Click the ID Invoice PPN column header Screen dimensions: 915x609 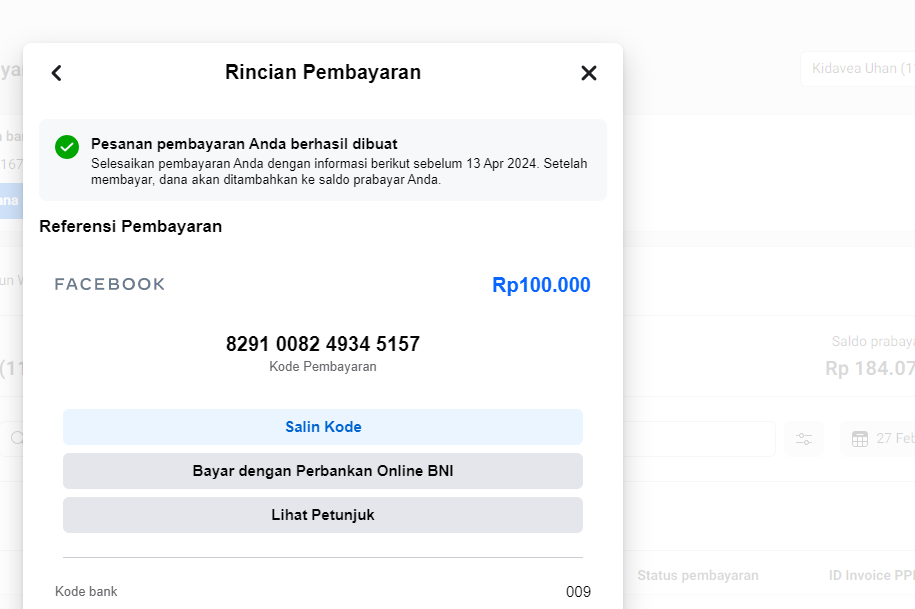point(870,575)
